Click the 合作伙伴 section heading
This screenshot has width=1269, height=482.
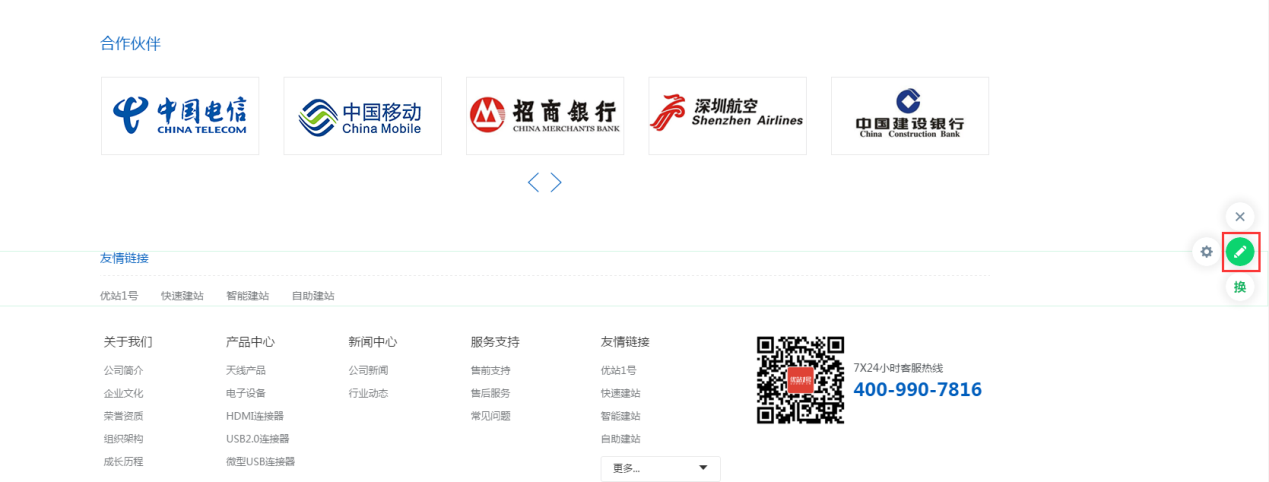point(130,43)
